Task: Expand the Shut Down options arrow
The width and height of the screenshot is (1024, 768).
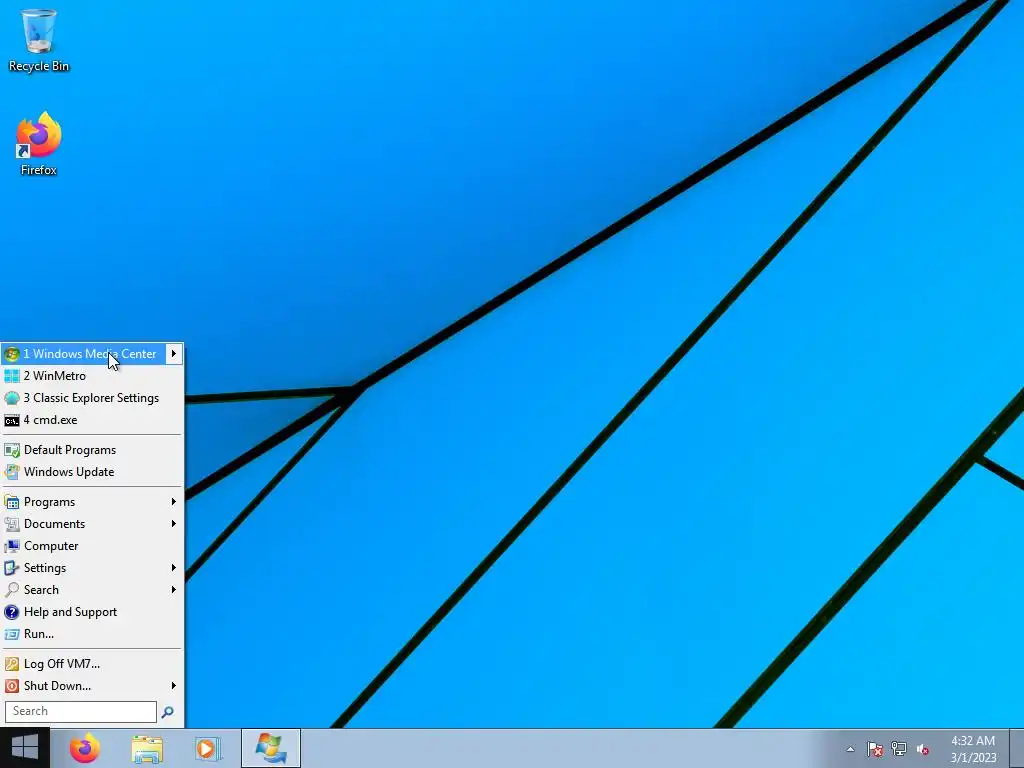Action: click(174, 686)
